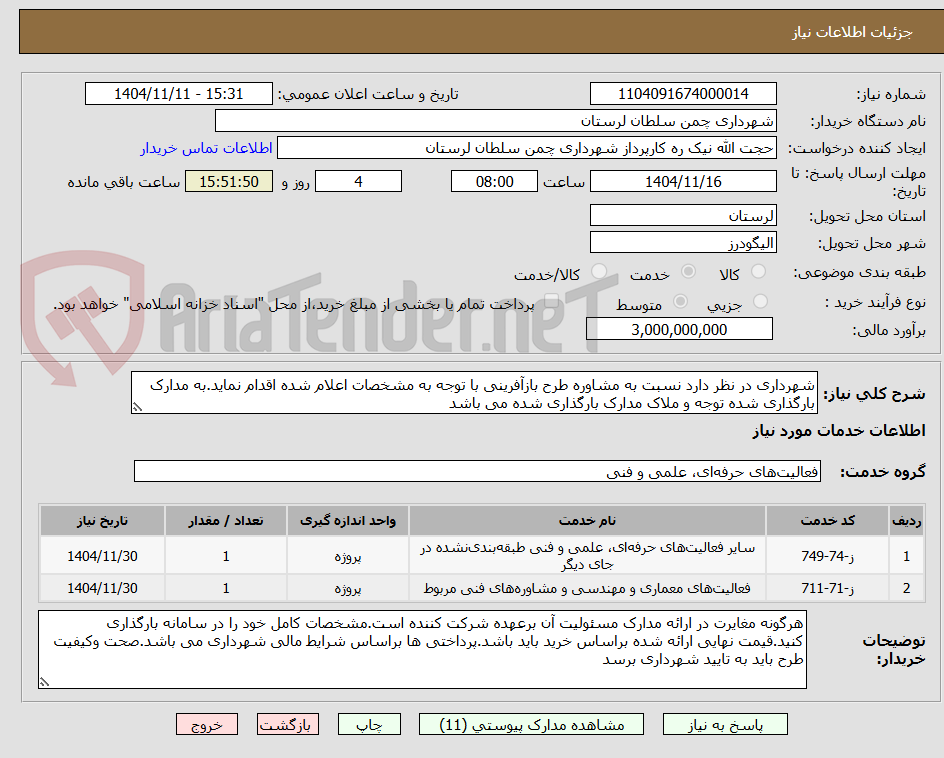The width and height of the screenshot is (944, 758).
Task: Click the announcement date field 1404/11/11 - 15:31
Action: click(x=179, y=94)
